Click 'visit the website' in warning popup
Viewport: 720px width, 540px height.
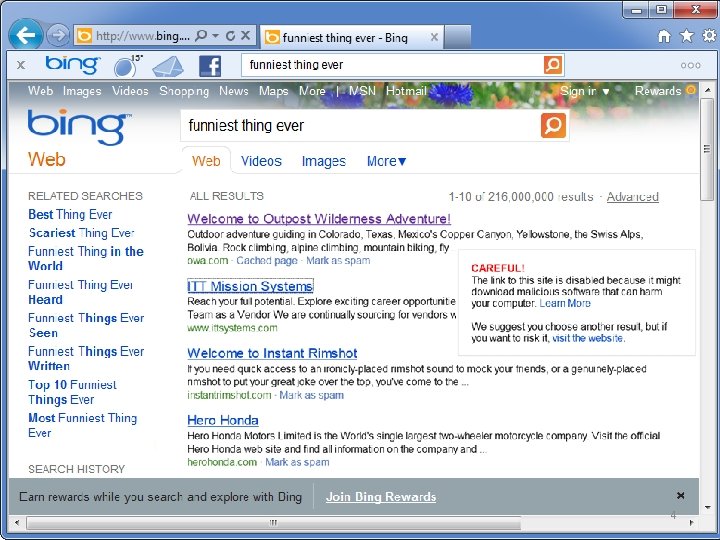coord(587,338)
